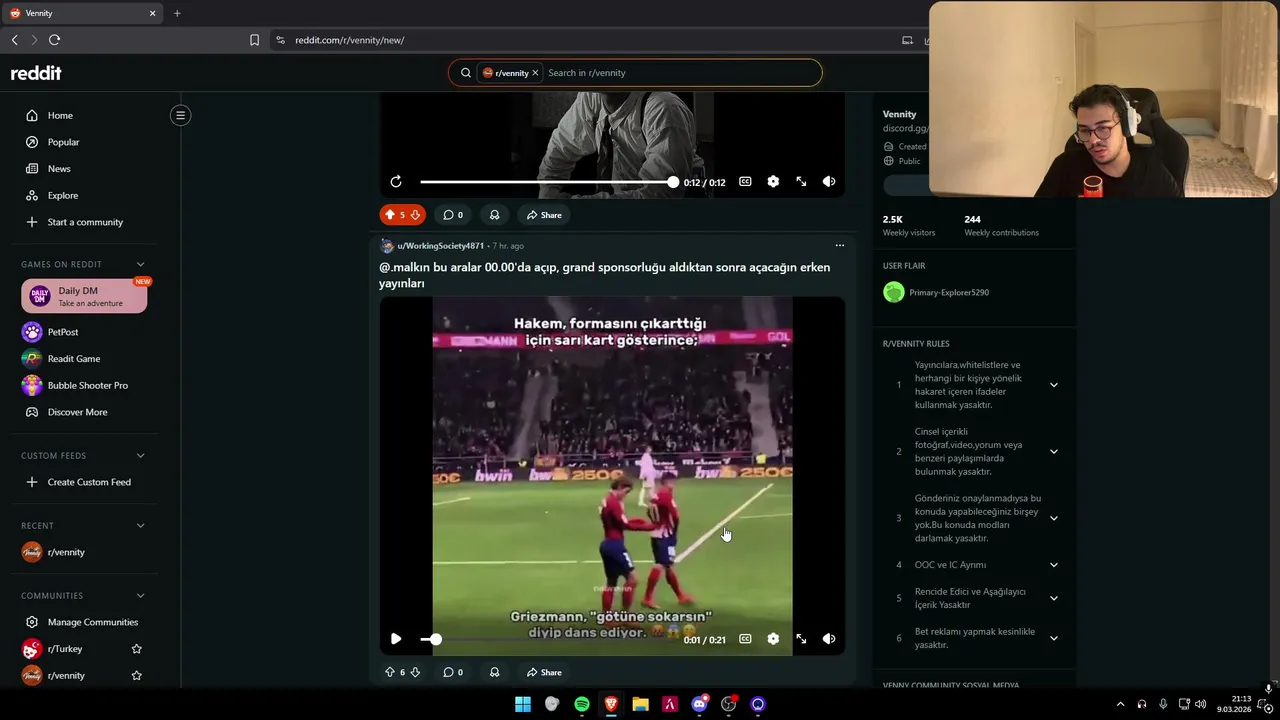Open the Windows Start menu
Viewport: 1280px width, 720px height.
point(523,704)
